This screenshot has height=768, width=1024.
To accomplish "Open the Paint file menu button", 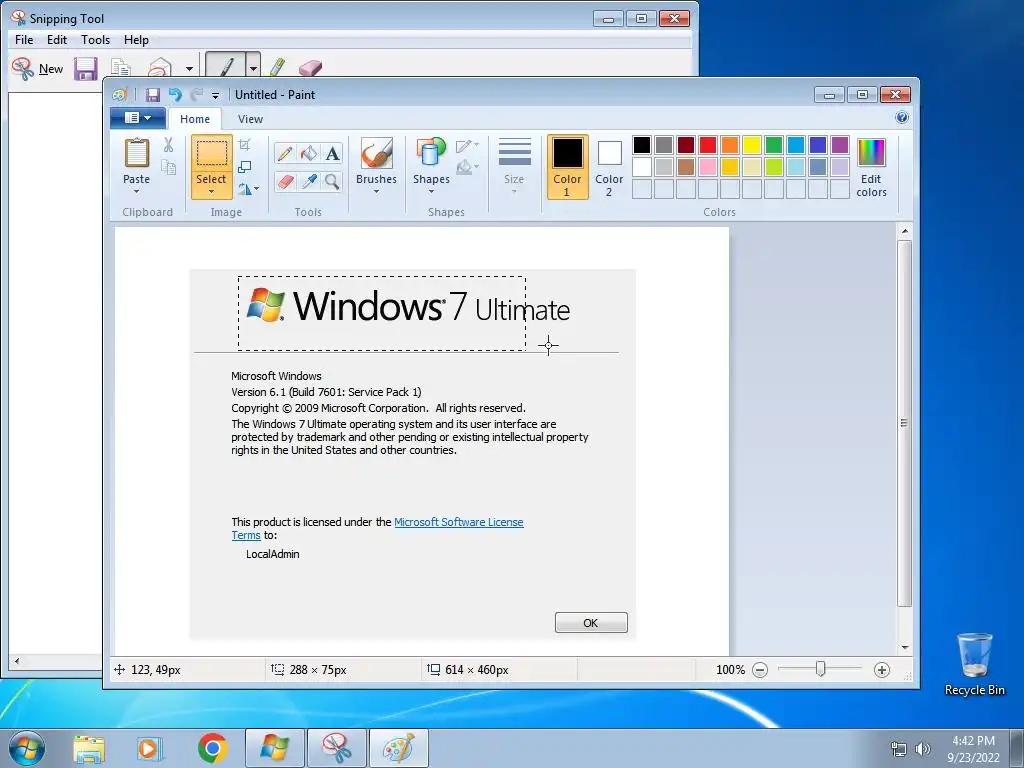I will 137,118.
